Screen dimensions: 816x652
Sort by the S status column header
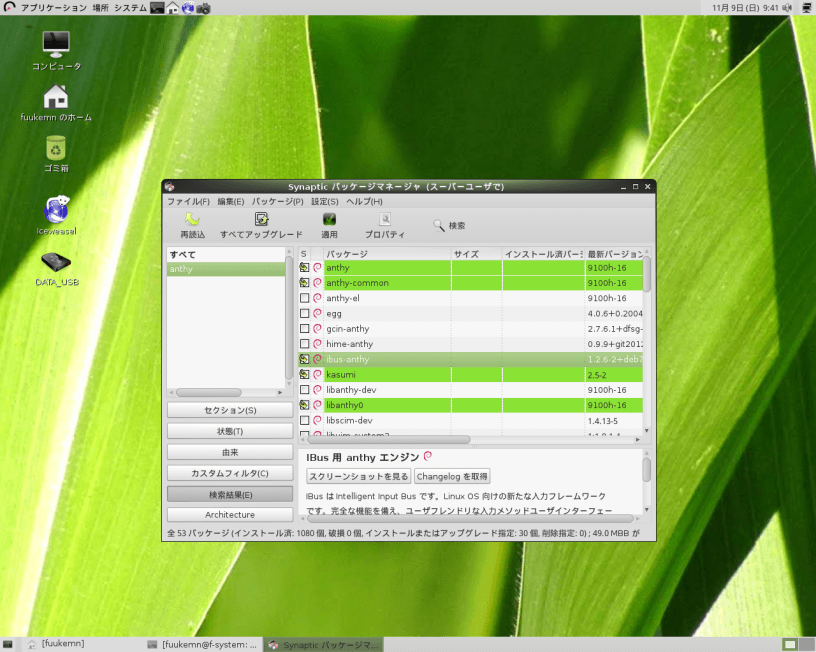point(304,254)
